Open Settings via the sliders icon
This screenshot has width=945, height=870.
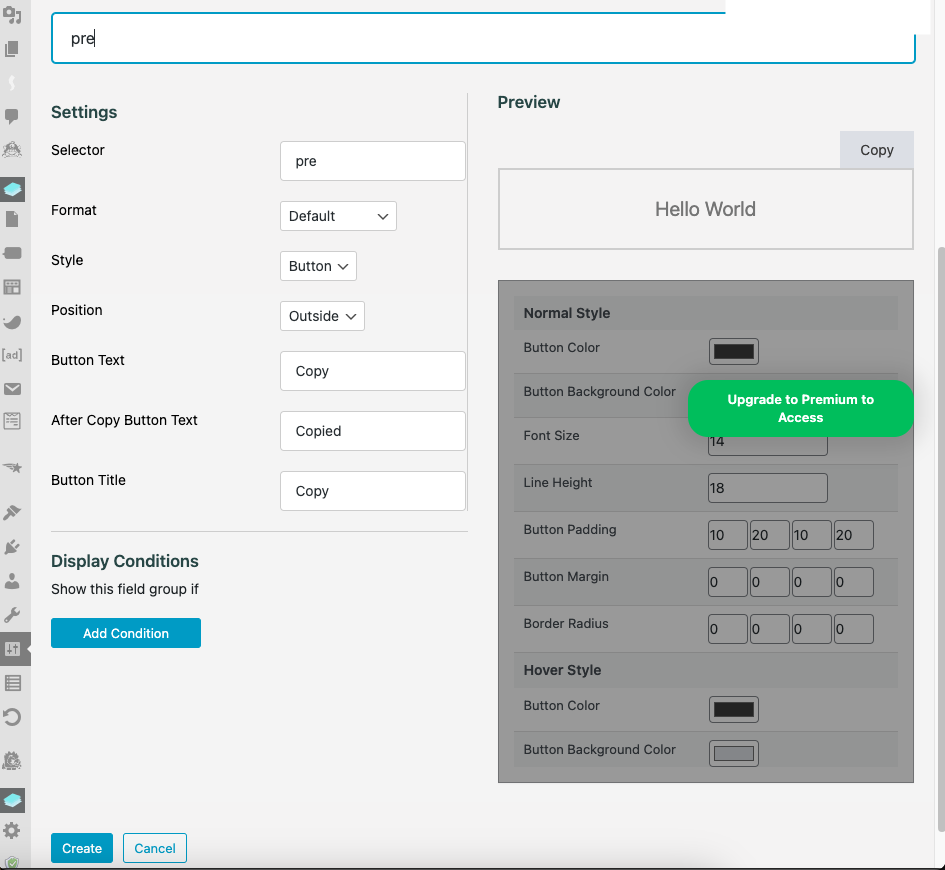(x=12, y=649)
